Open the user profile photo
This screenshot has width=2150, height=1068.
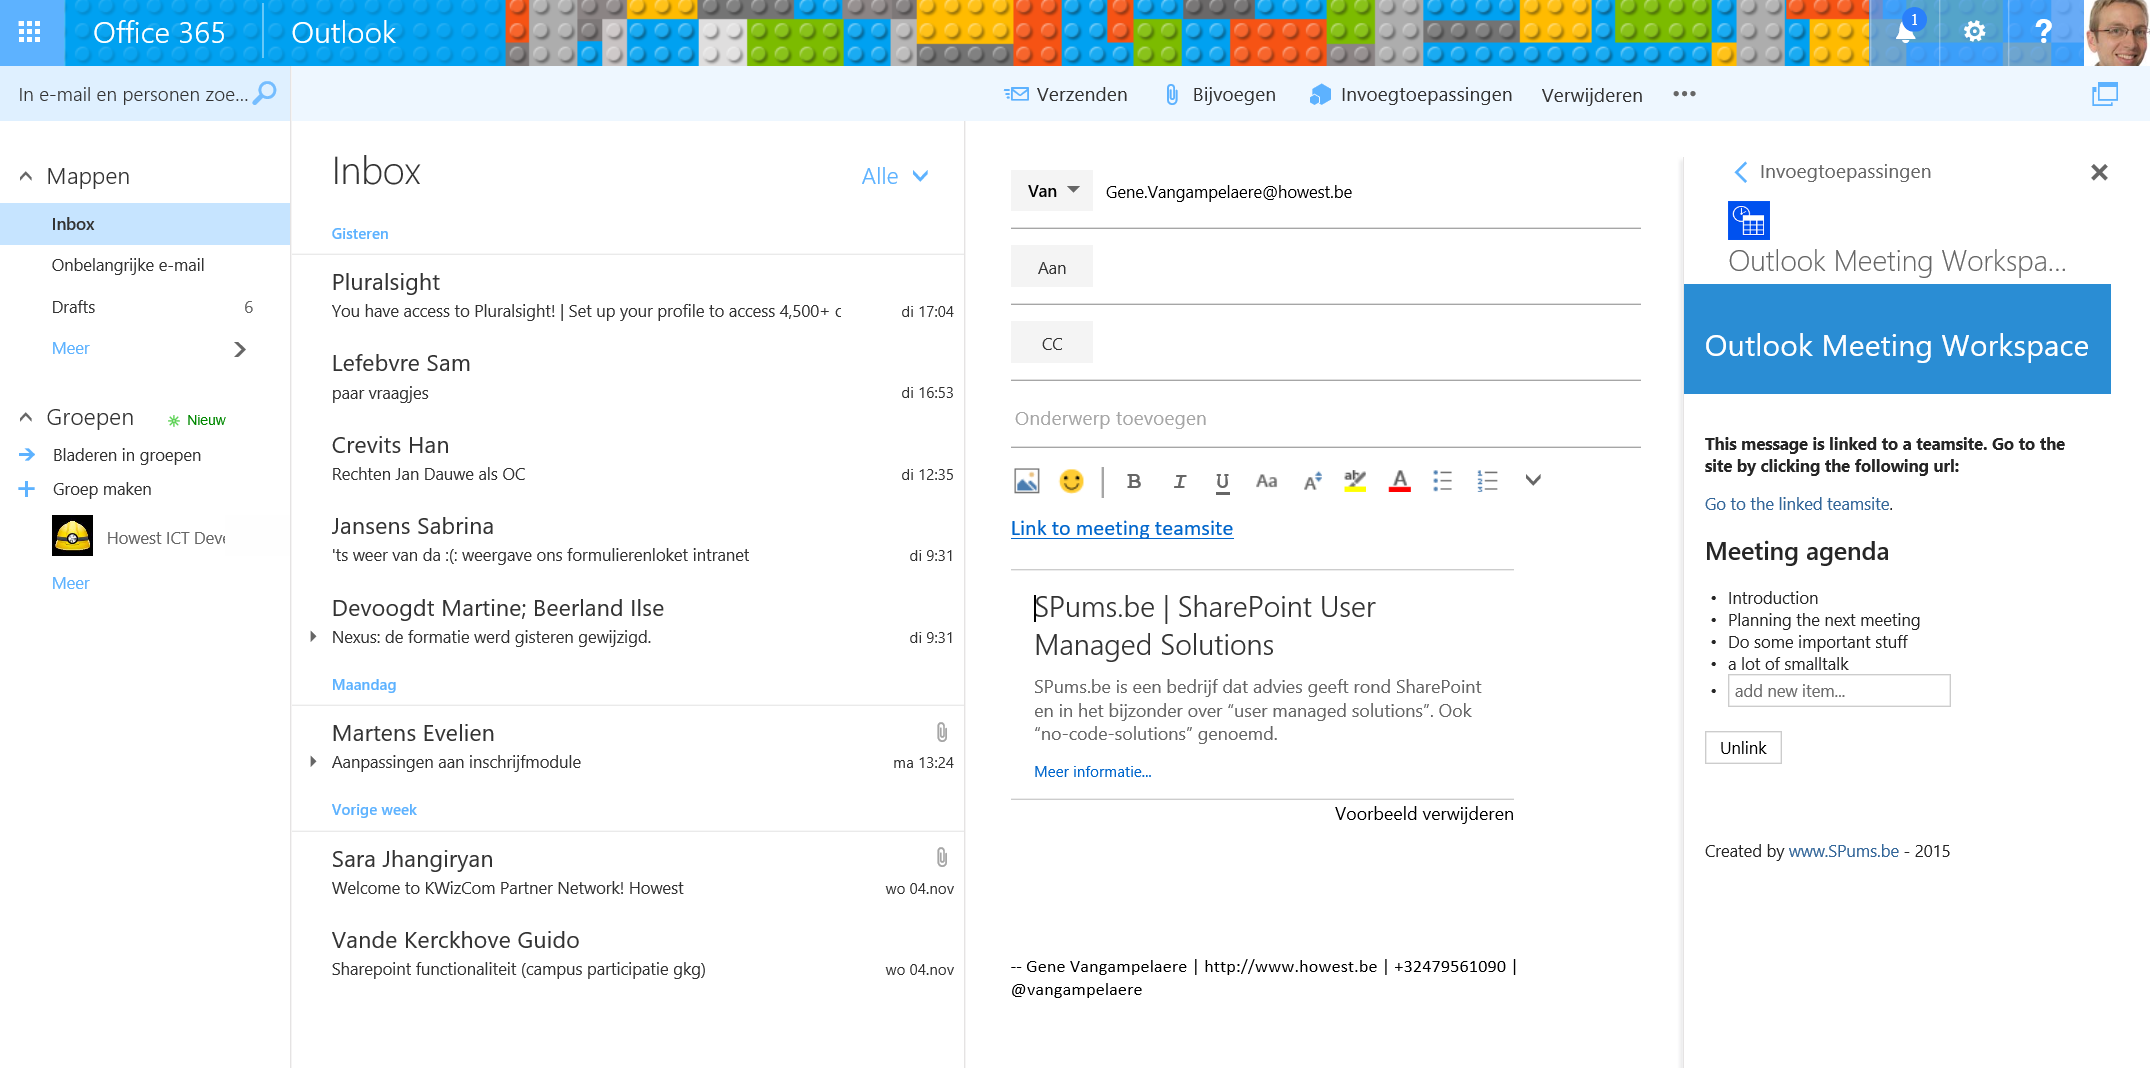[x=2117, y=32]
